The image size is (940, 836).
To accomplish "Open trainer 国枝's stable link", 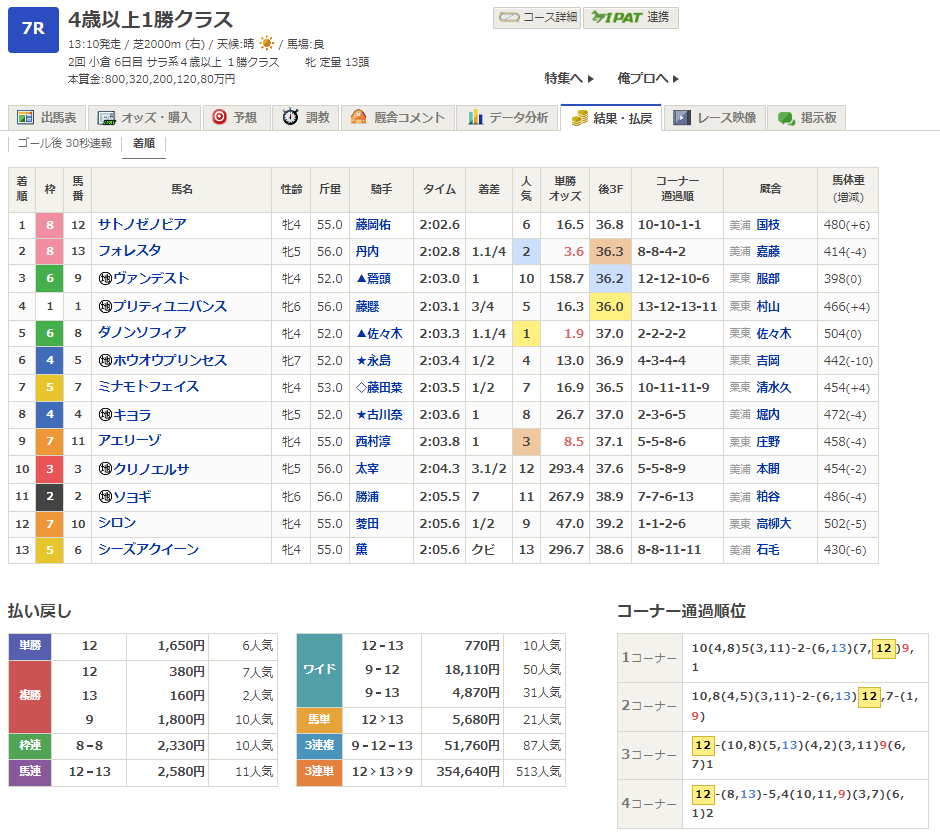I will tap(768, 226).
